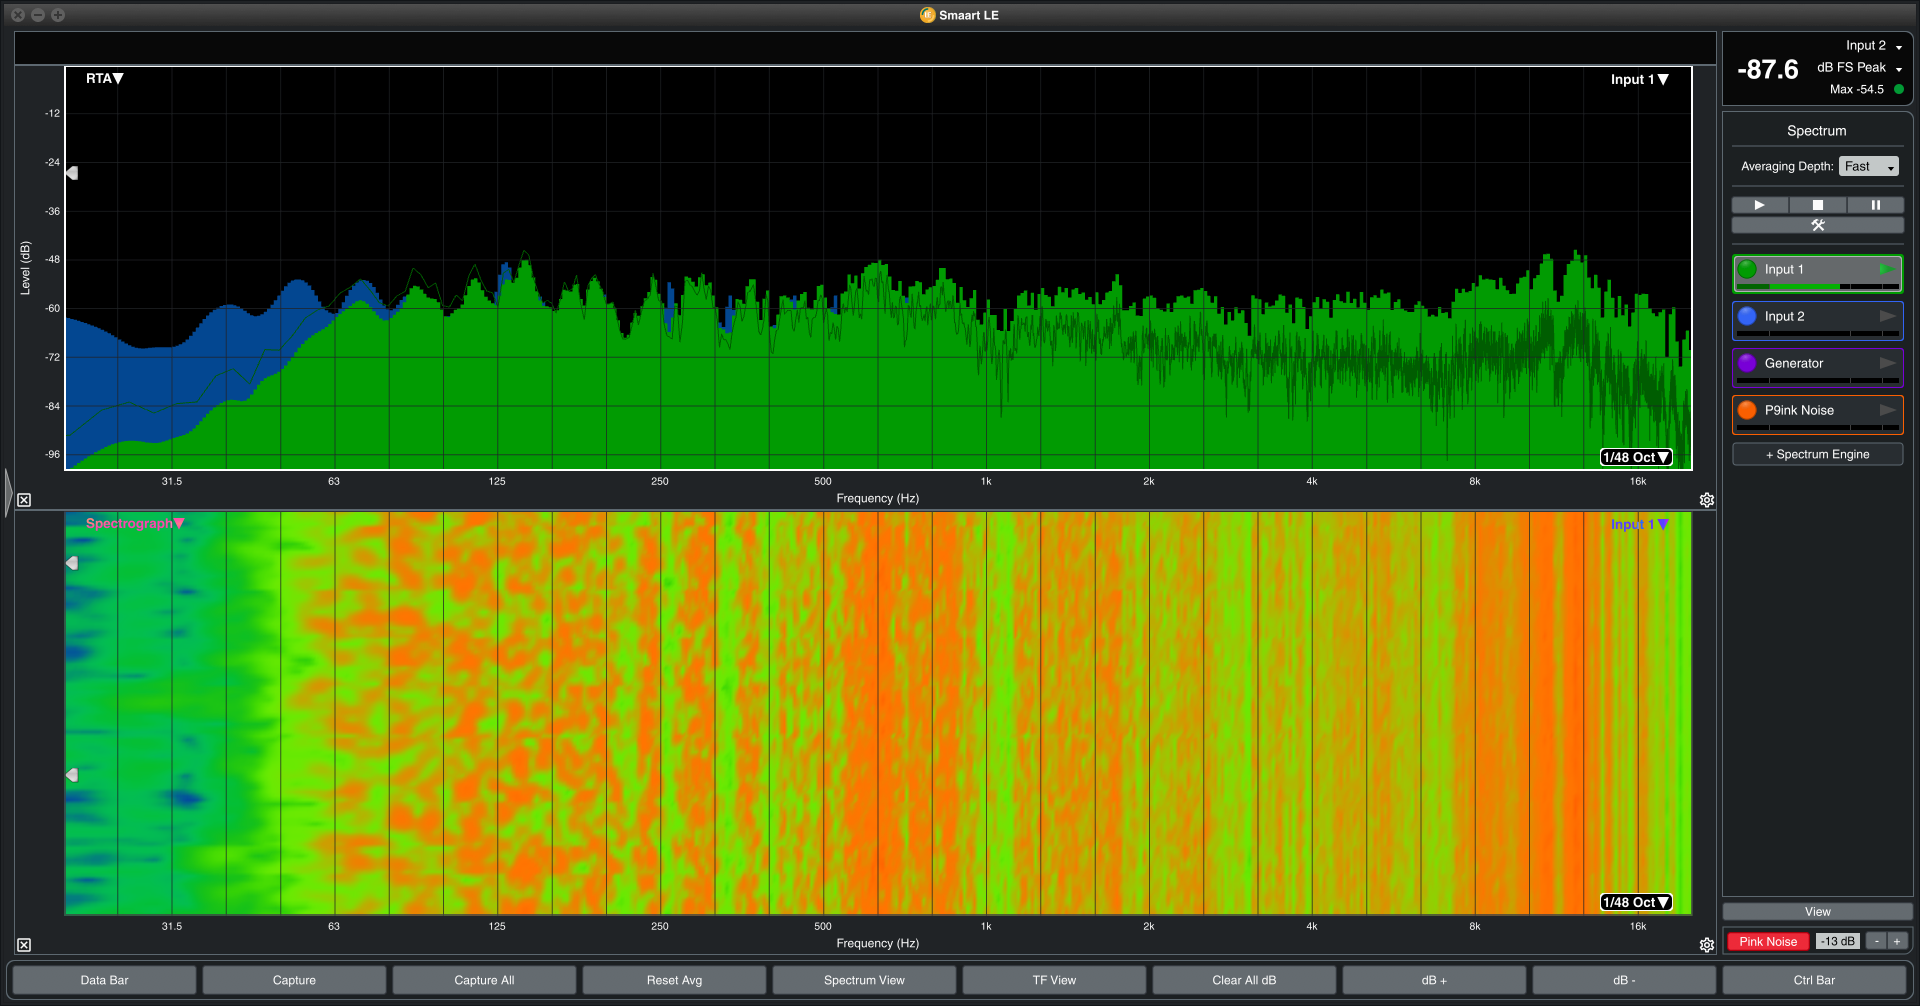Switch to Spectrum View
This screenshot has height=1006, width=1920.
[864, 980]
